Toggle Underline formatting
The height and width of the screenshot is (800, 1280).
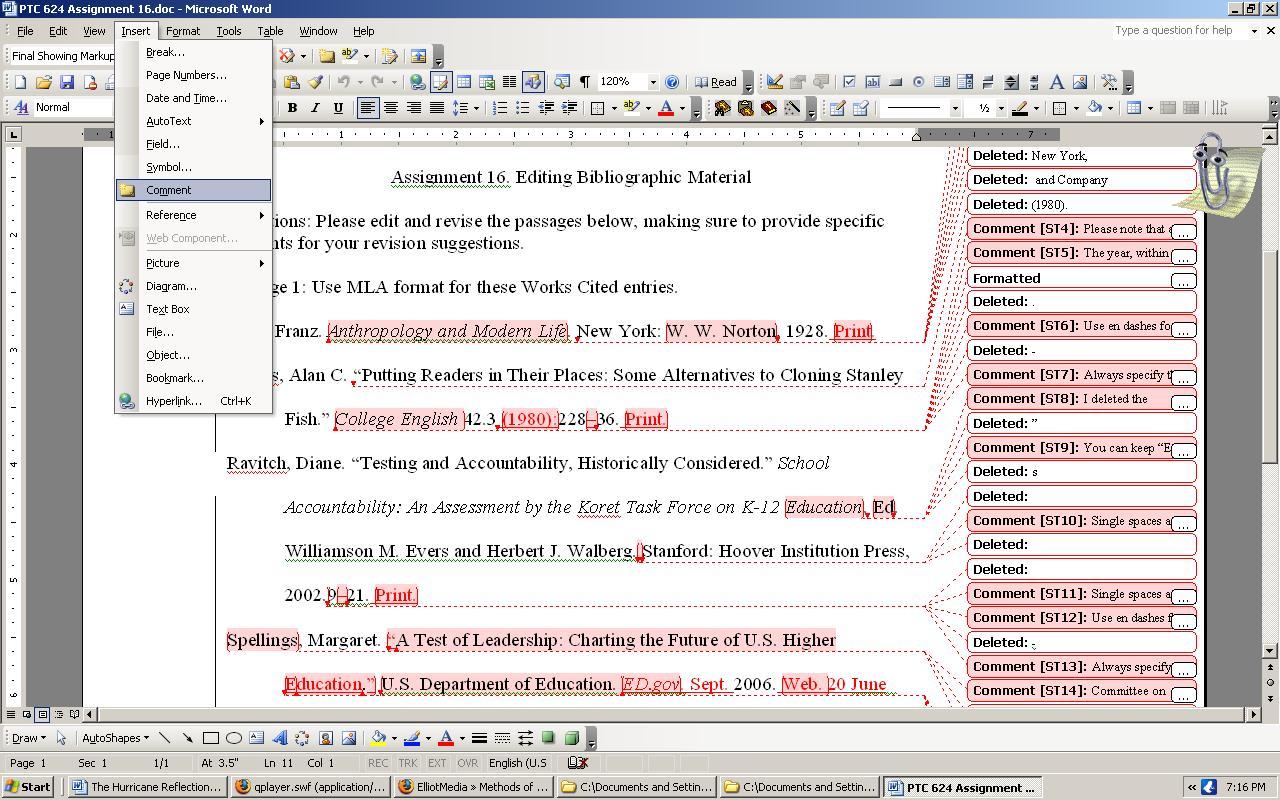click(x=338, y=108)
